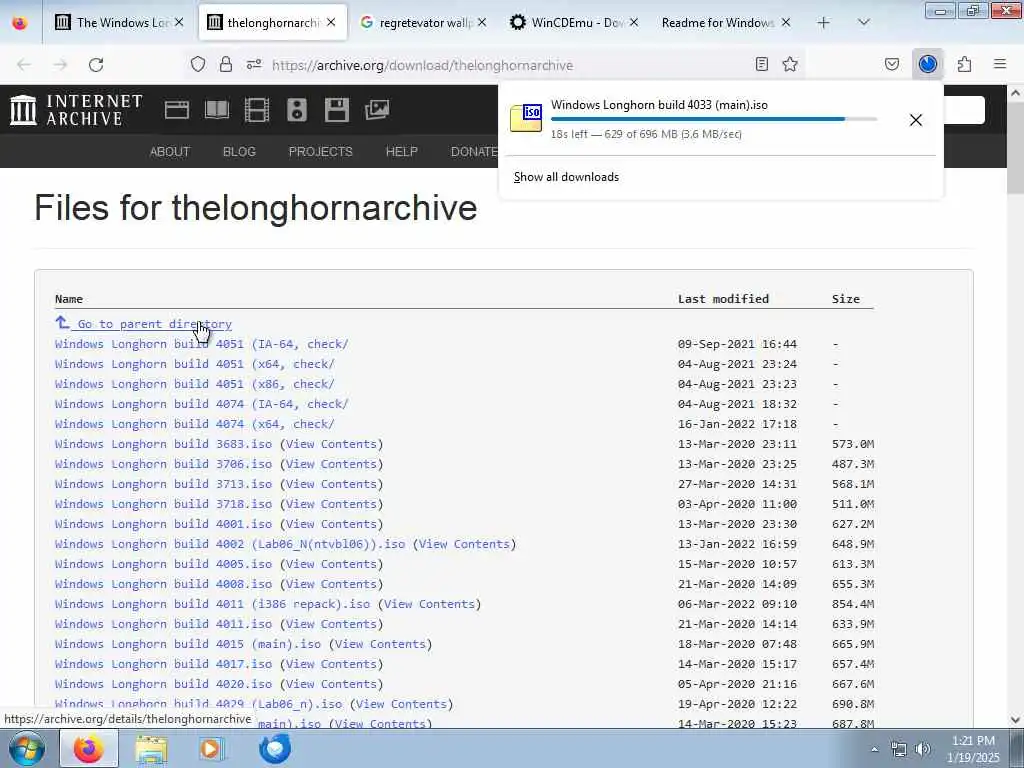Show hidden tray icons arrow
Image resolution: width=1024 pixels, height=768 pixels.
pos(874,750)
